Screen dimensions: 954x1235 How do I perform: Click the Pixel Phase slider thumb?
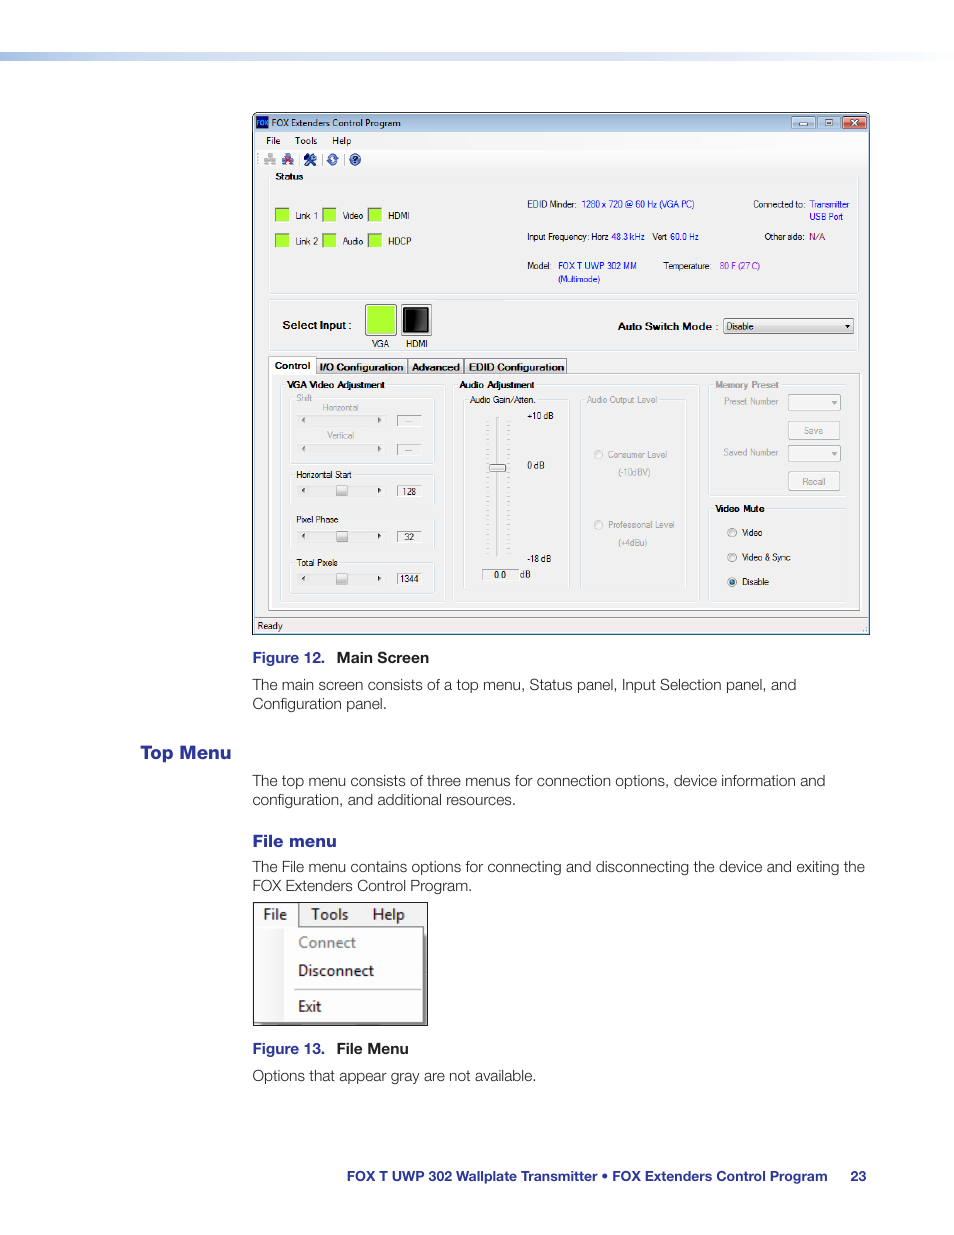pyautogui.click(x=342, y=537)
